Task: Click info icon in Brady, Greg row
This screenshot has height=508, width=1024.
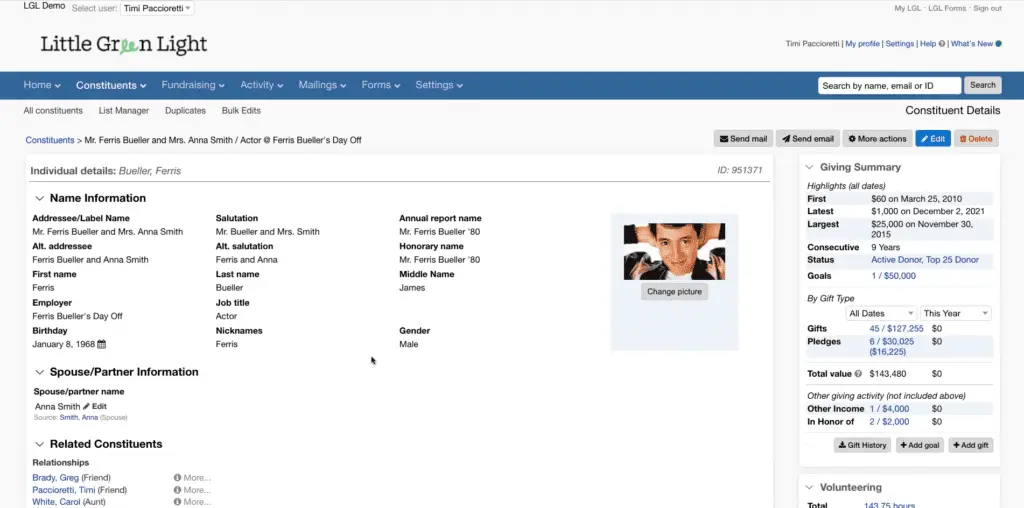Action: tap(177, 478)
